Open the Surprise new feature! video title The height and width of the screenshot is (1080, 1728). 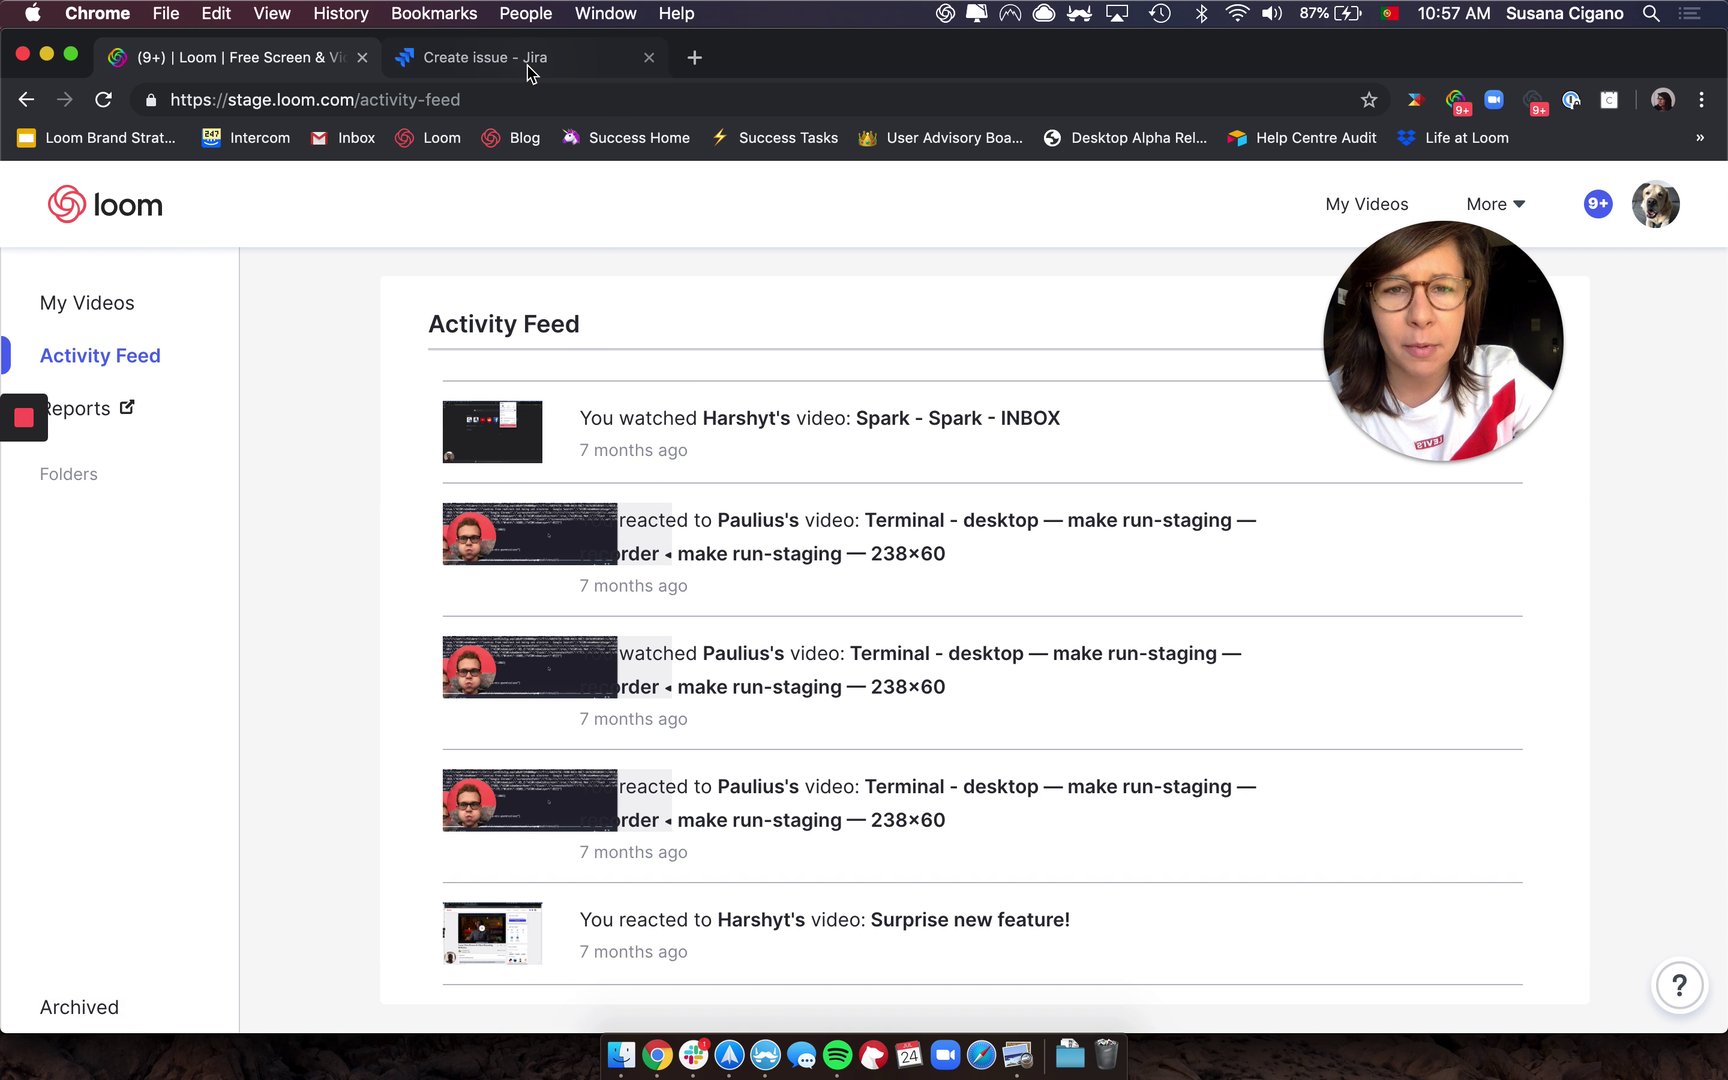[970, 920]
